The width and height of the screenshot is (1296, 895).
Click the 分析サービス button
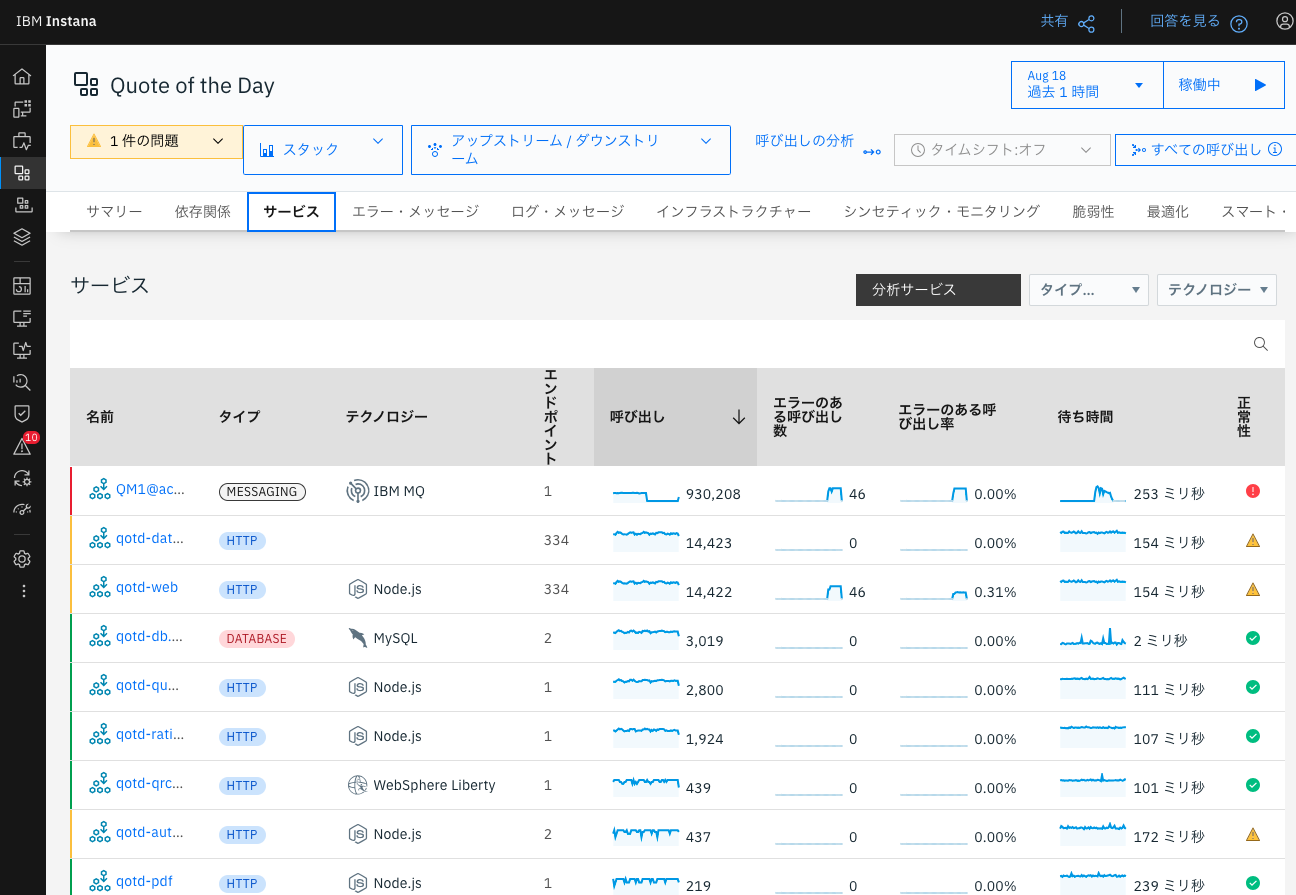pos(937,290)
